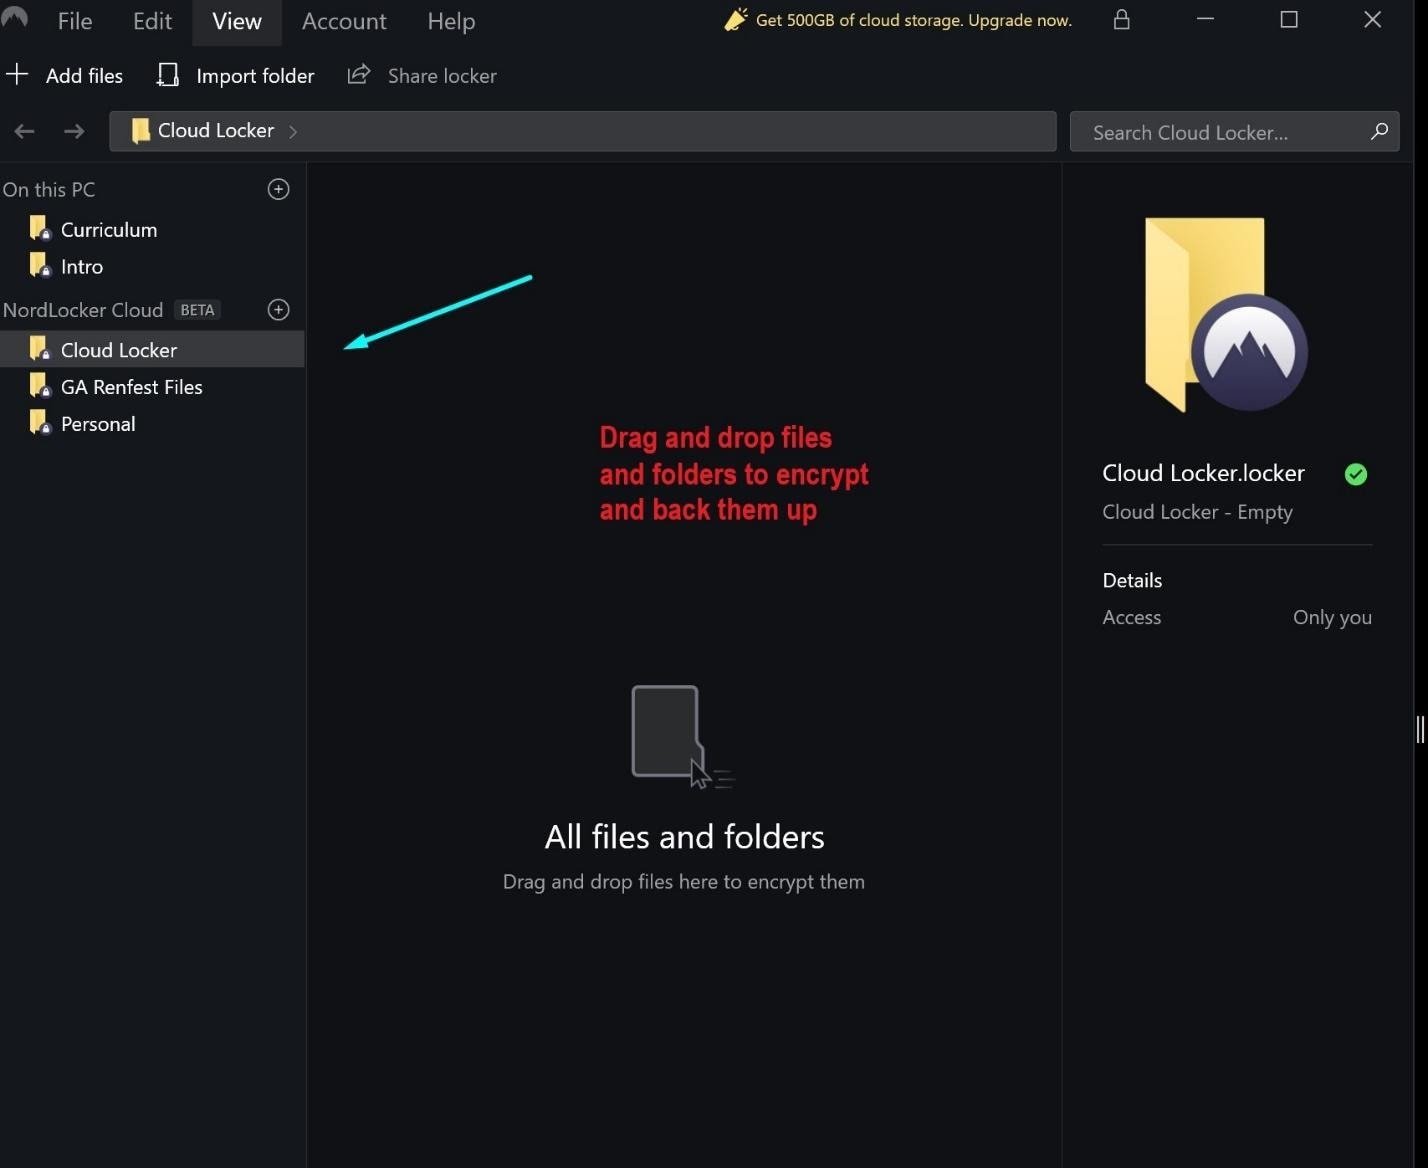Click the file drop placeholder icon
The width and height of the screenshot is (1428, 1168).
[x=682, y=737]
